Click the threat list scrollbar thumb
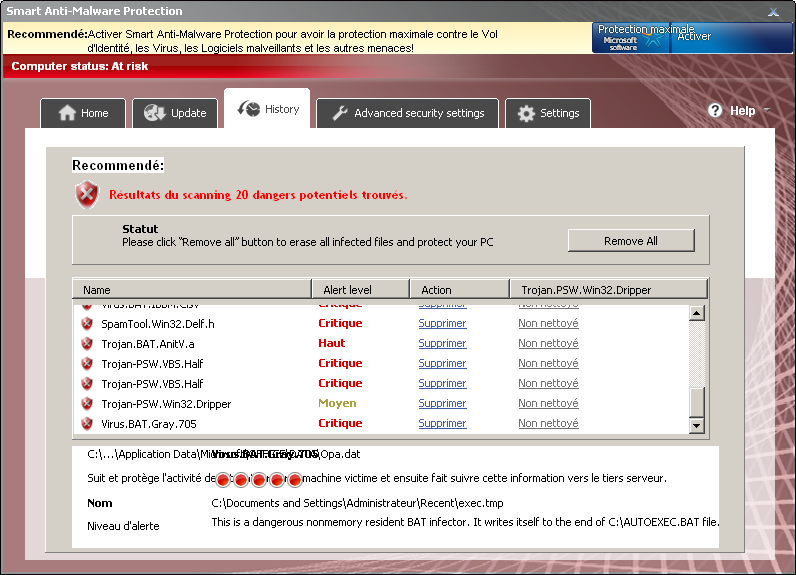 [x=696, y=402]
